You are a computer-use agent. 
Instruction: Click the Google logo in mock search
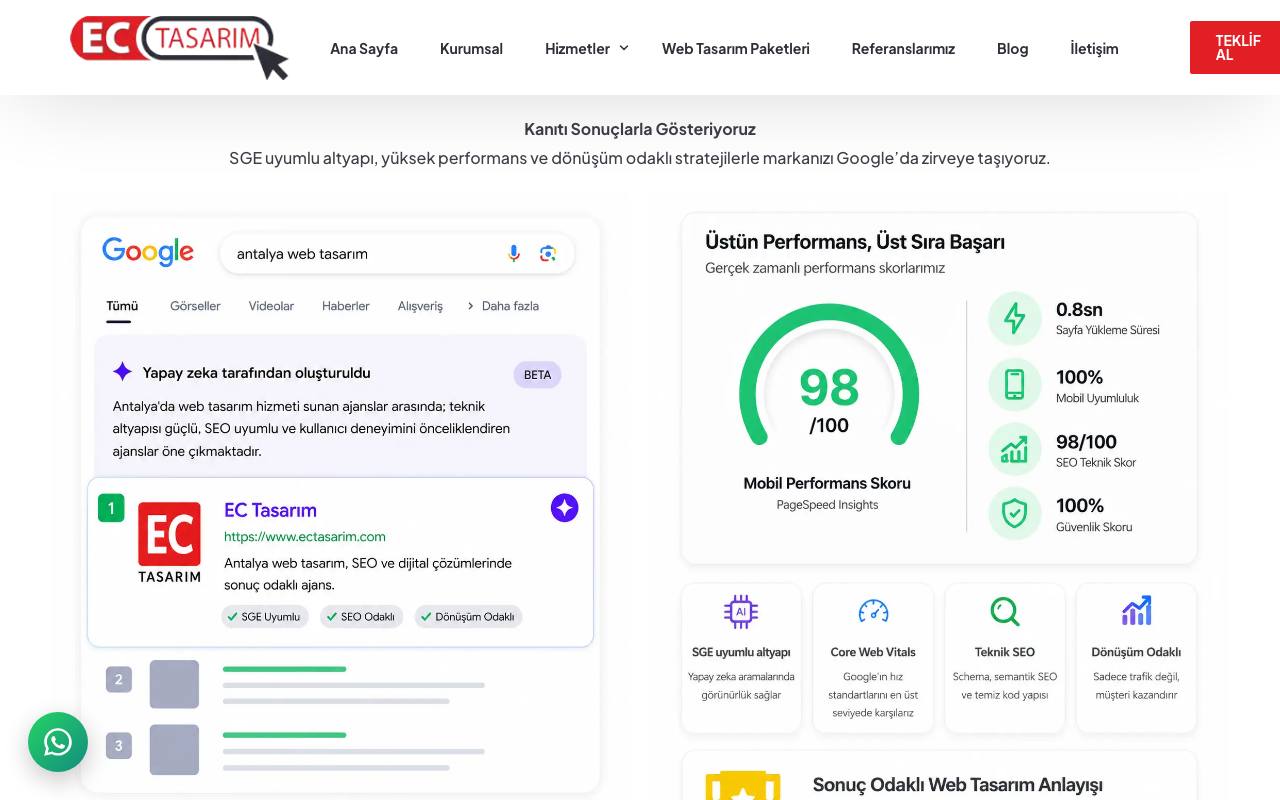click(x=148, y=252)
